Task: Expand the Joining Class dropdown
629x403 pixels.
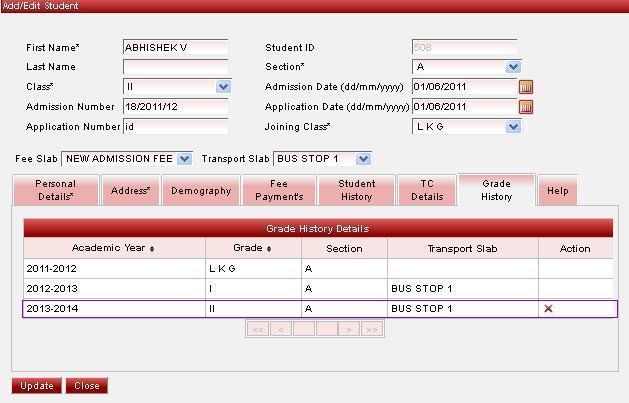Action: coord(513,127)
